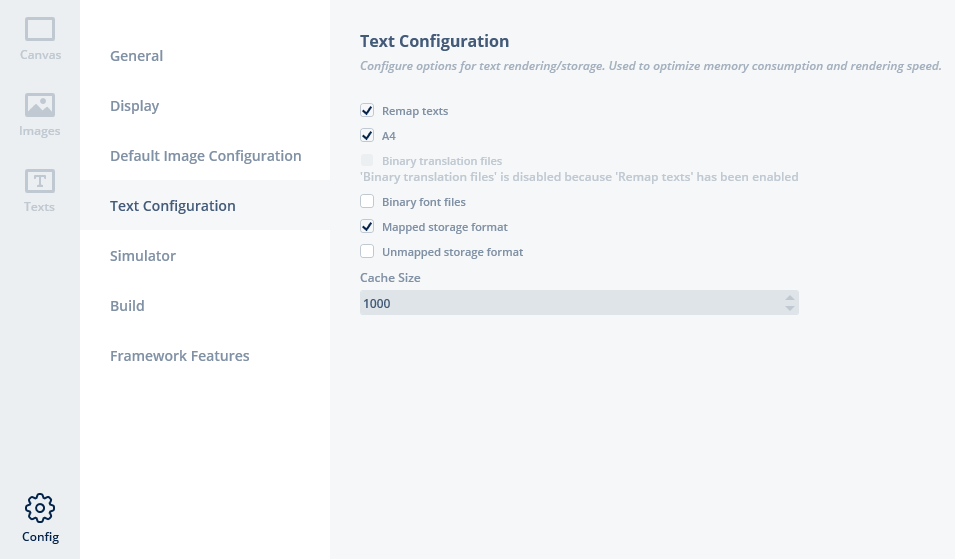Open the Canvas view icon

click(40, 30)
